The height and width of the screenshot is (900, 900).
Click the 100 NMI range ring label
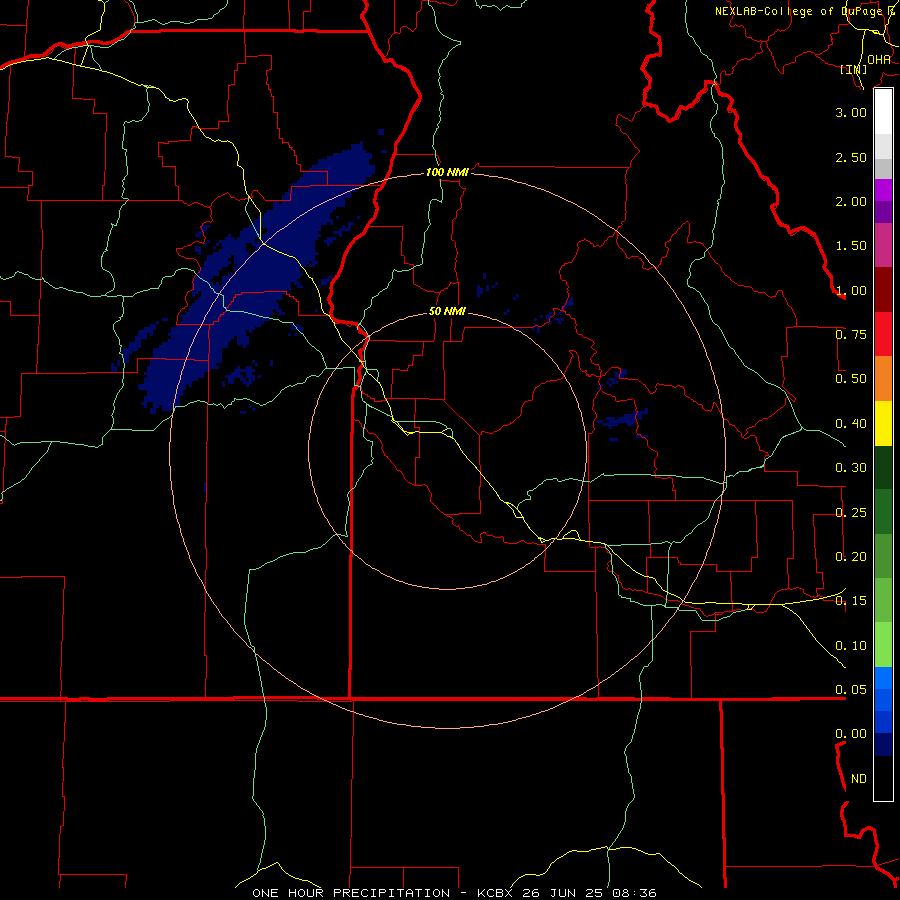click(447, 172)
